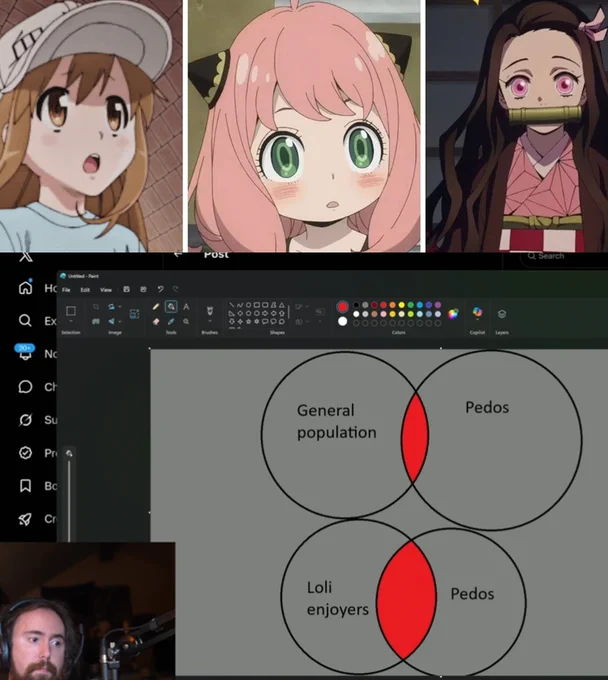608x680 pixels.
Task: Go back using the Post arrow
Action: pos(177,254)
